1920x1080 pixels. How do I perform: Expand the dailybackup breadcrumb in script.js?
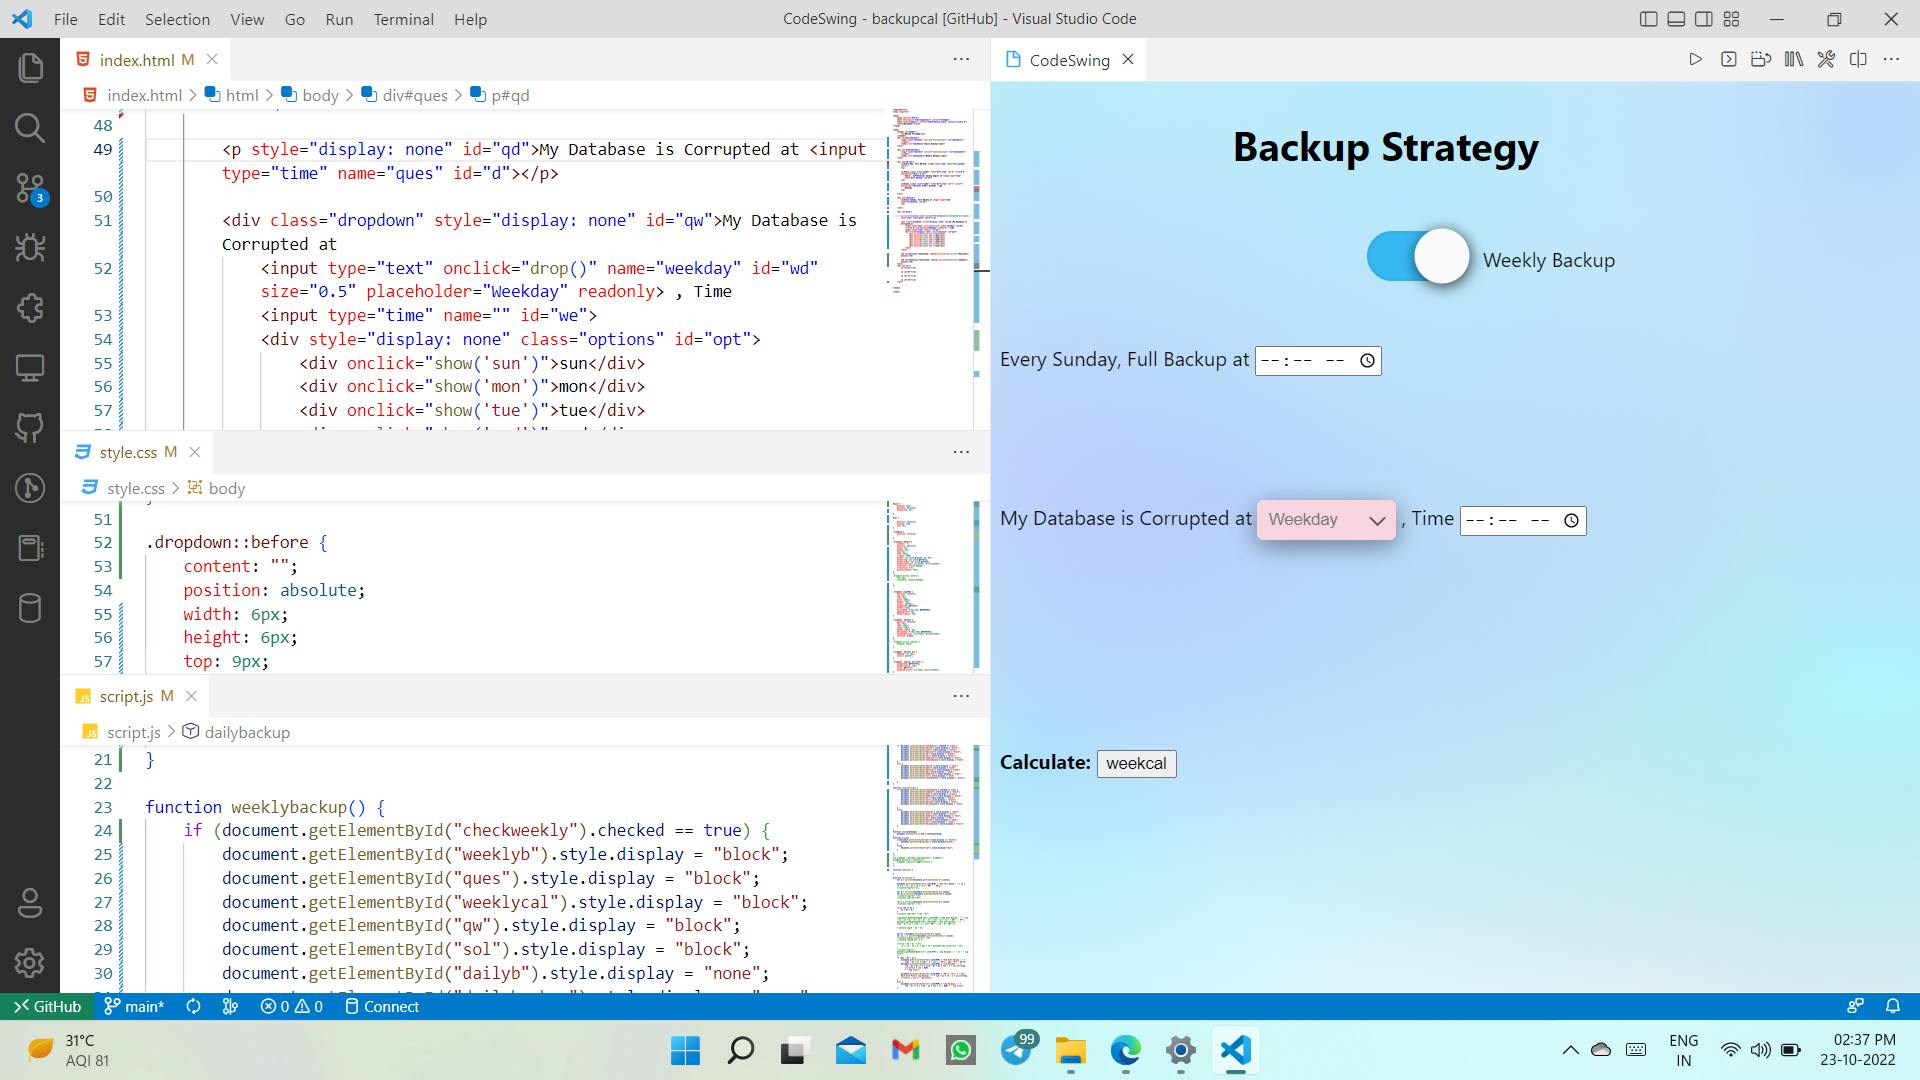click(x=236, y=732)
